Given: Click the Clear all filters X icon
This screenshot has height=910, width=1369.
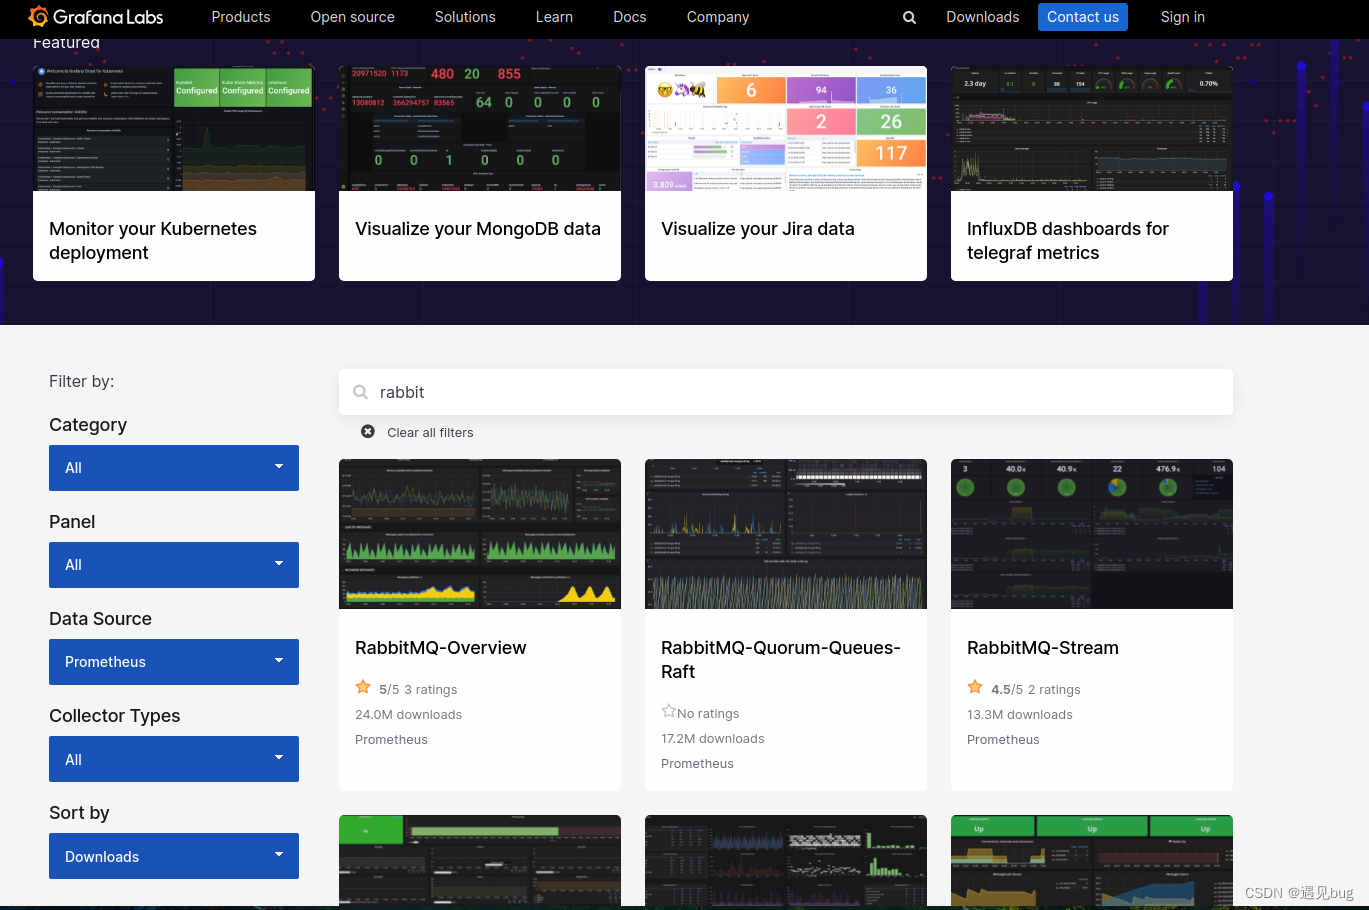Looking at the screenshot, I should (x=368, y=432).
